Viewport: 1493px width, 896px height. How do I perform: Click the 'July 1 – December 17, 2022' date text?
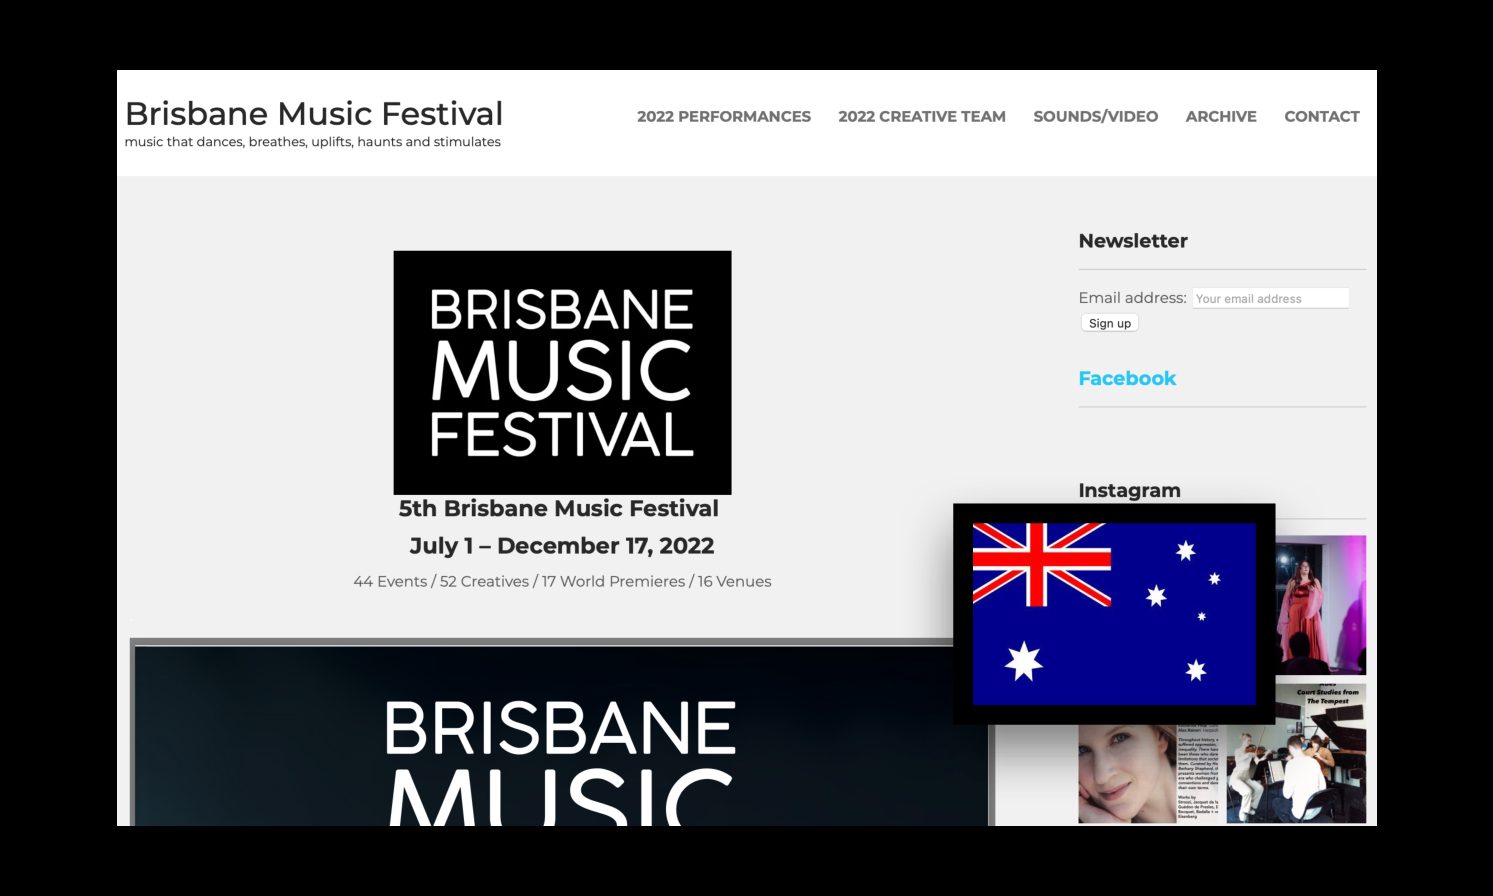tap(562, 546)
